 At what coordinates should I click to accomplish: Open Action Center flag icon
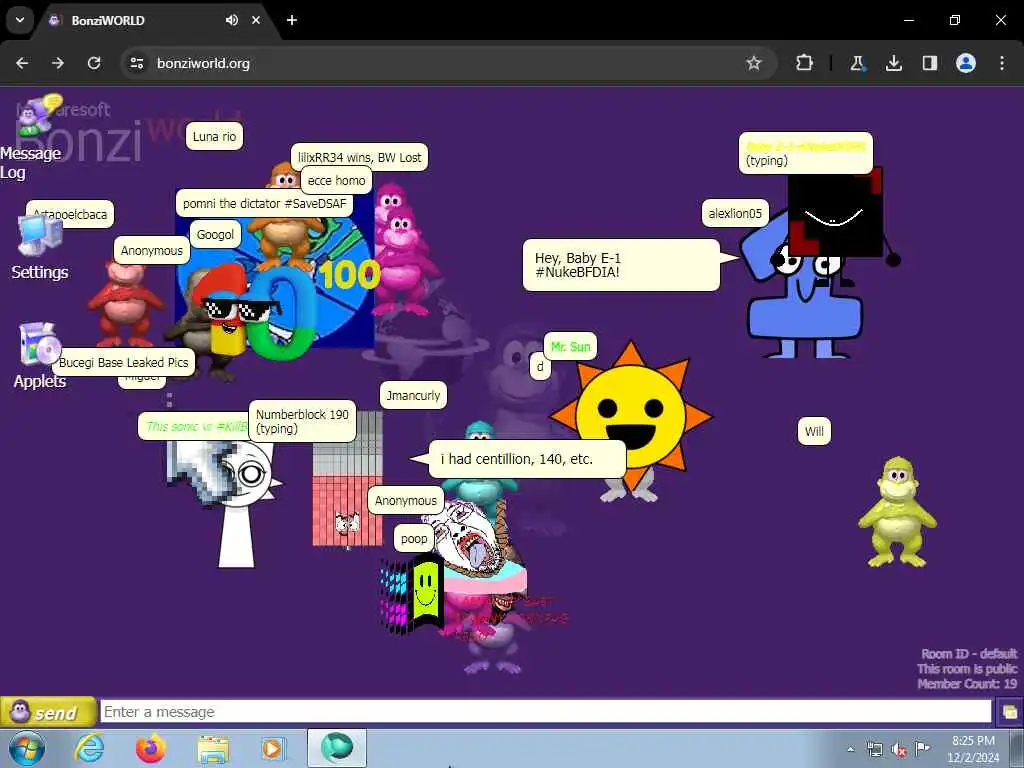tap(922, 748)
